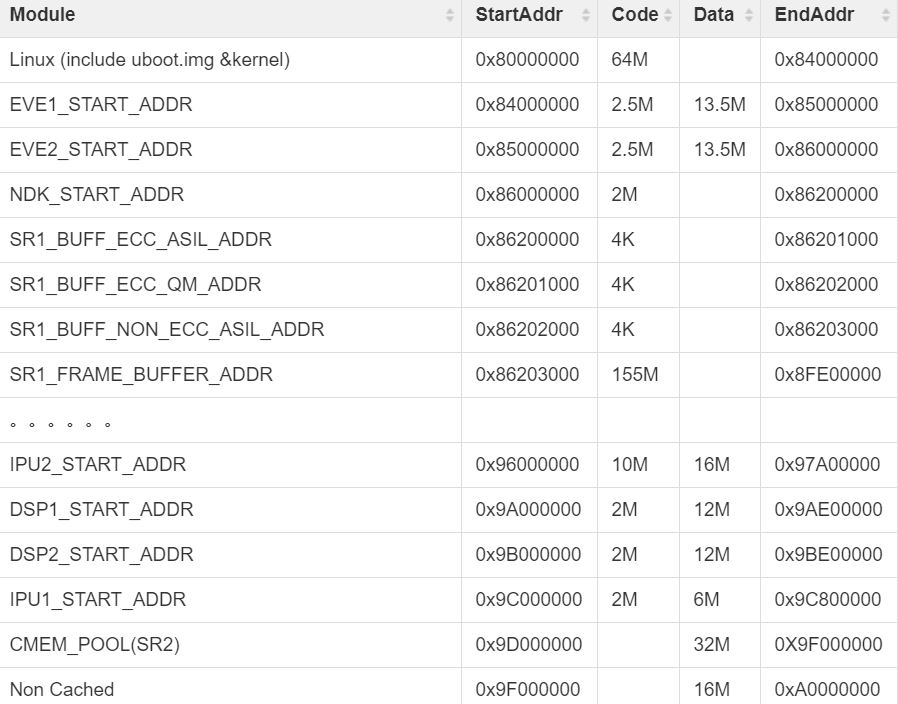
Task: Select the StartAddr header label
Action: pos(519,14)
